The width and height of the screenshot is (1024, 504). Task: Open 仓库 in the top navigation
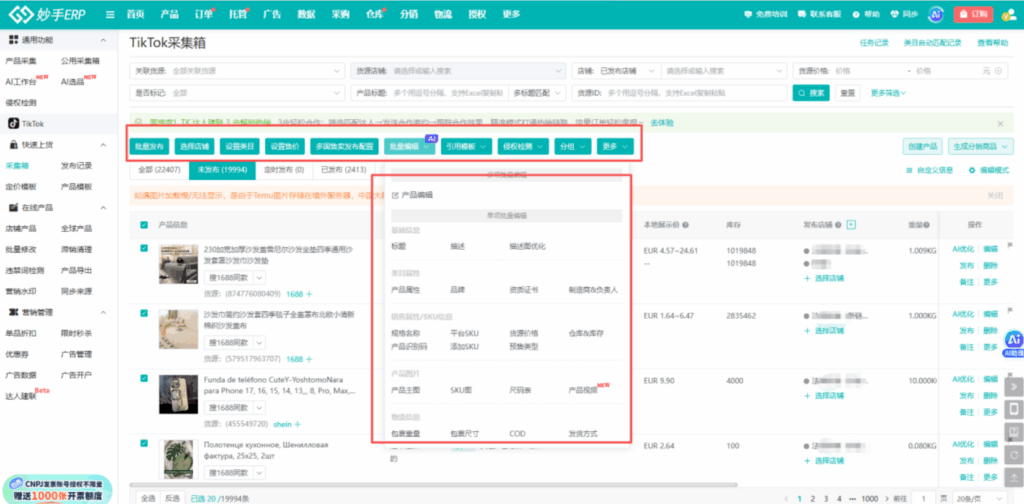tap(375, 14)
